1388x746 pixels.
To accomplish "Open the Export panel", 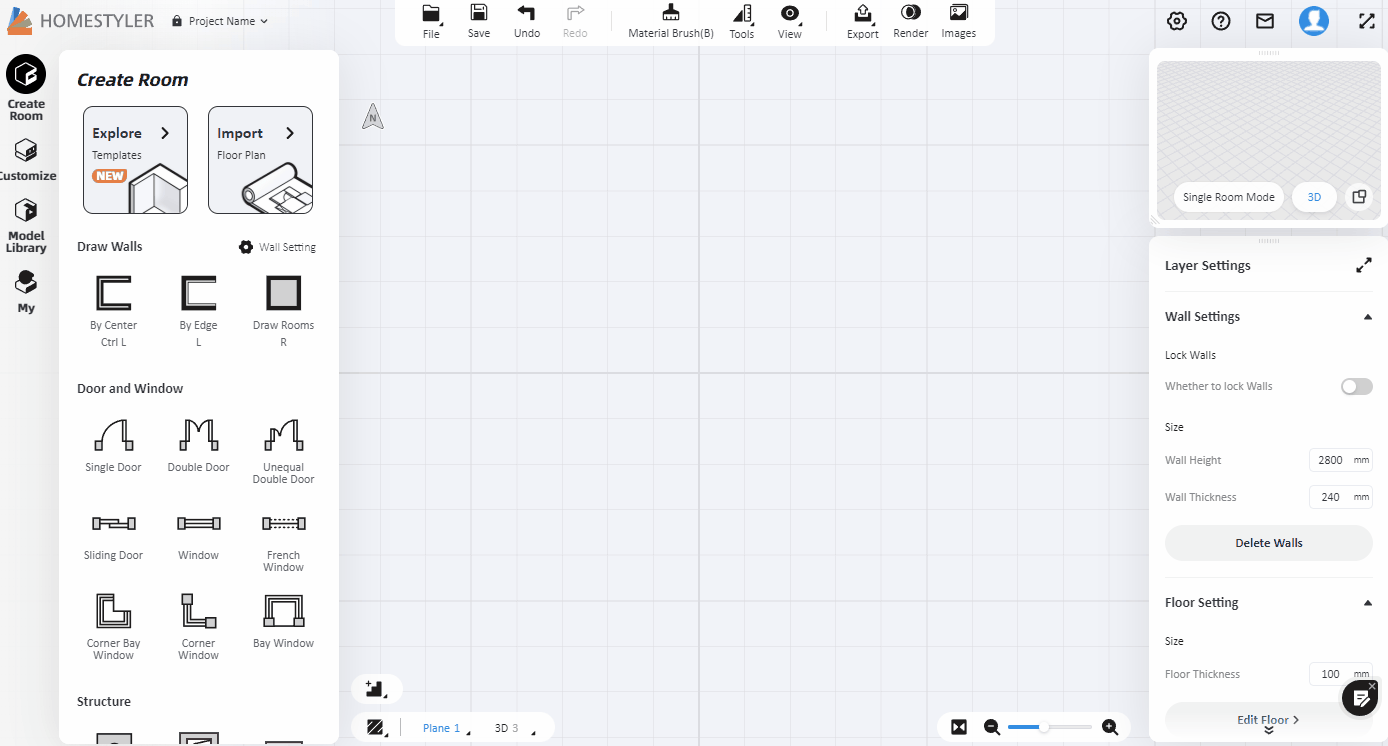I will coord(862,21).
